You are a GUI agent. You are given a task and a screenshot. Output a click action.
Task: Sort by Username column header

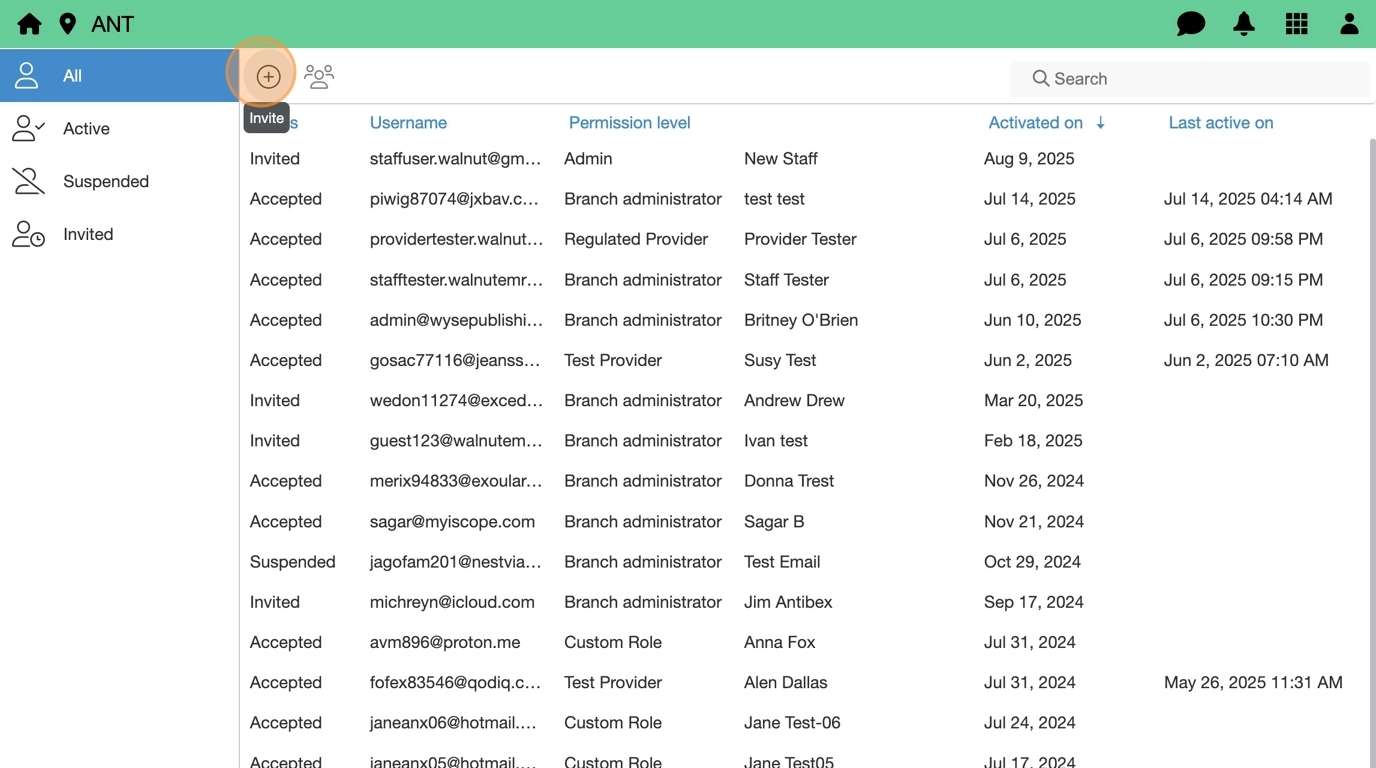408,123
